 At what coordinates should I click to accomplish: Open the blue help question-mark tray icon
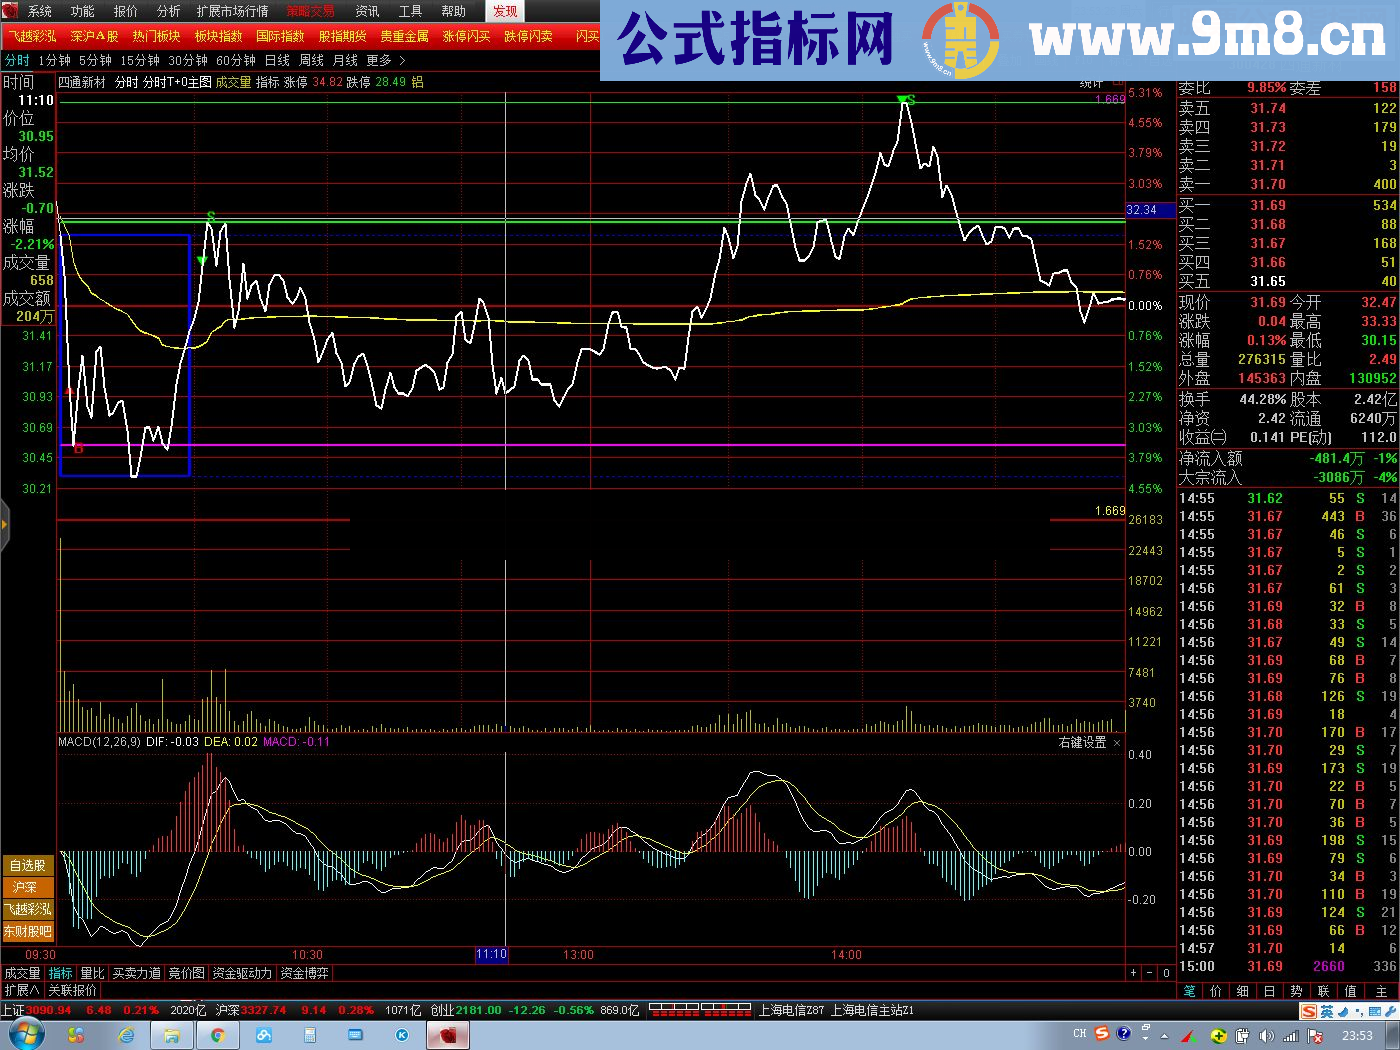1124,1034
